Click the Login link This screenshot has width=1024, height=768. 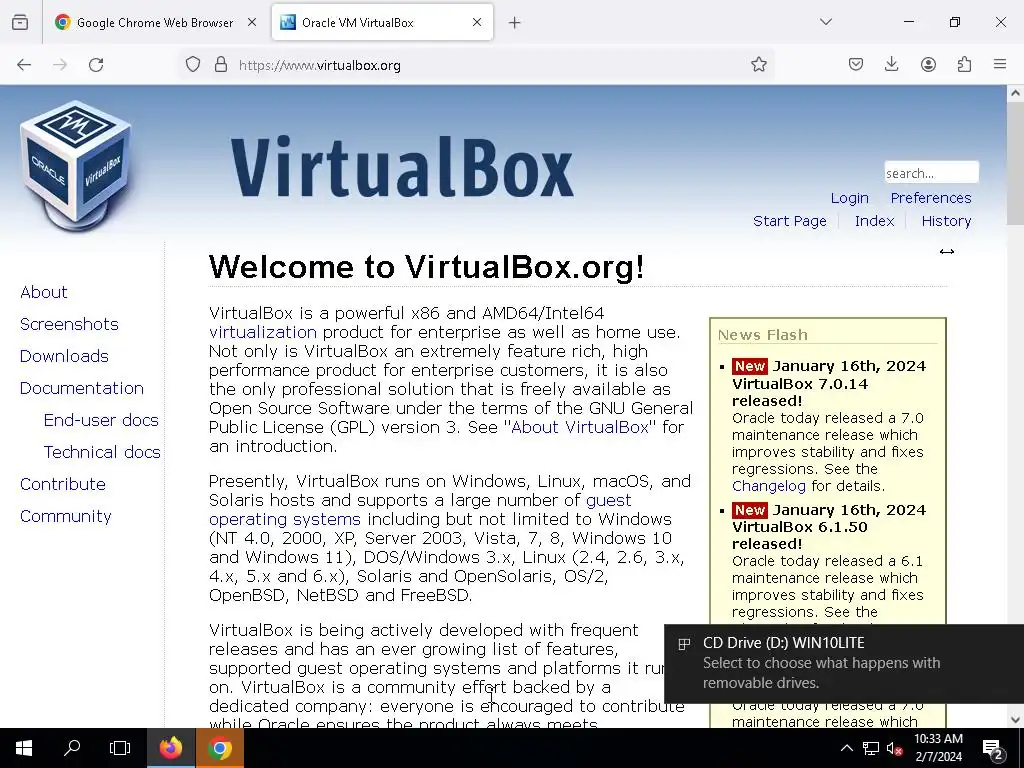[849, 198]
